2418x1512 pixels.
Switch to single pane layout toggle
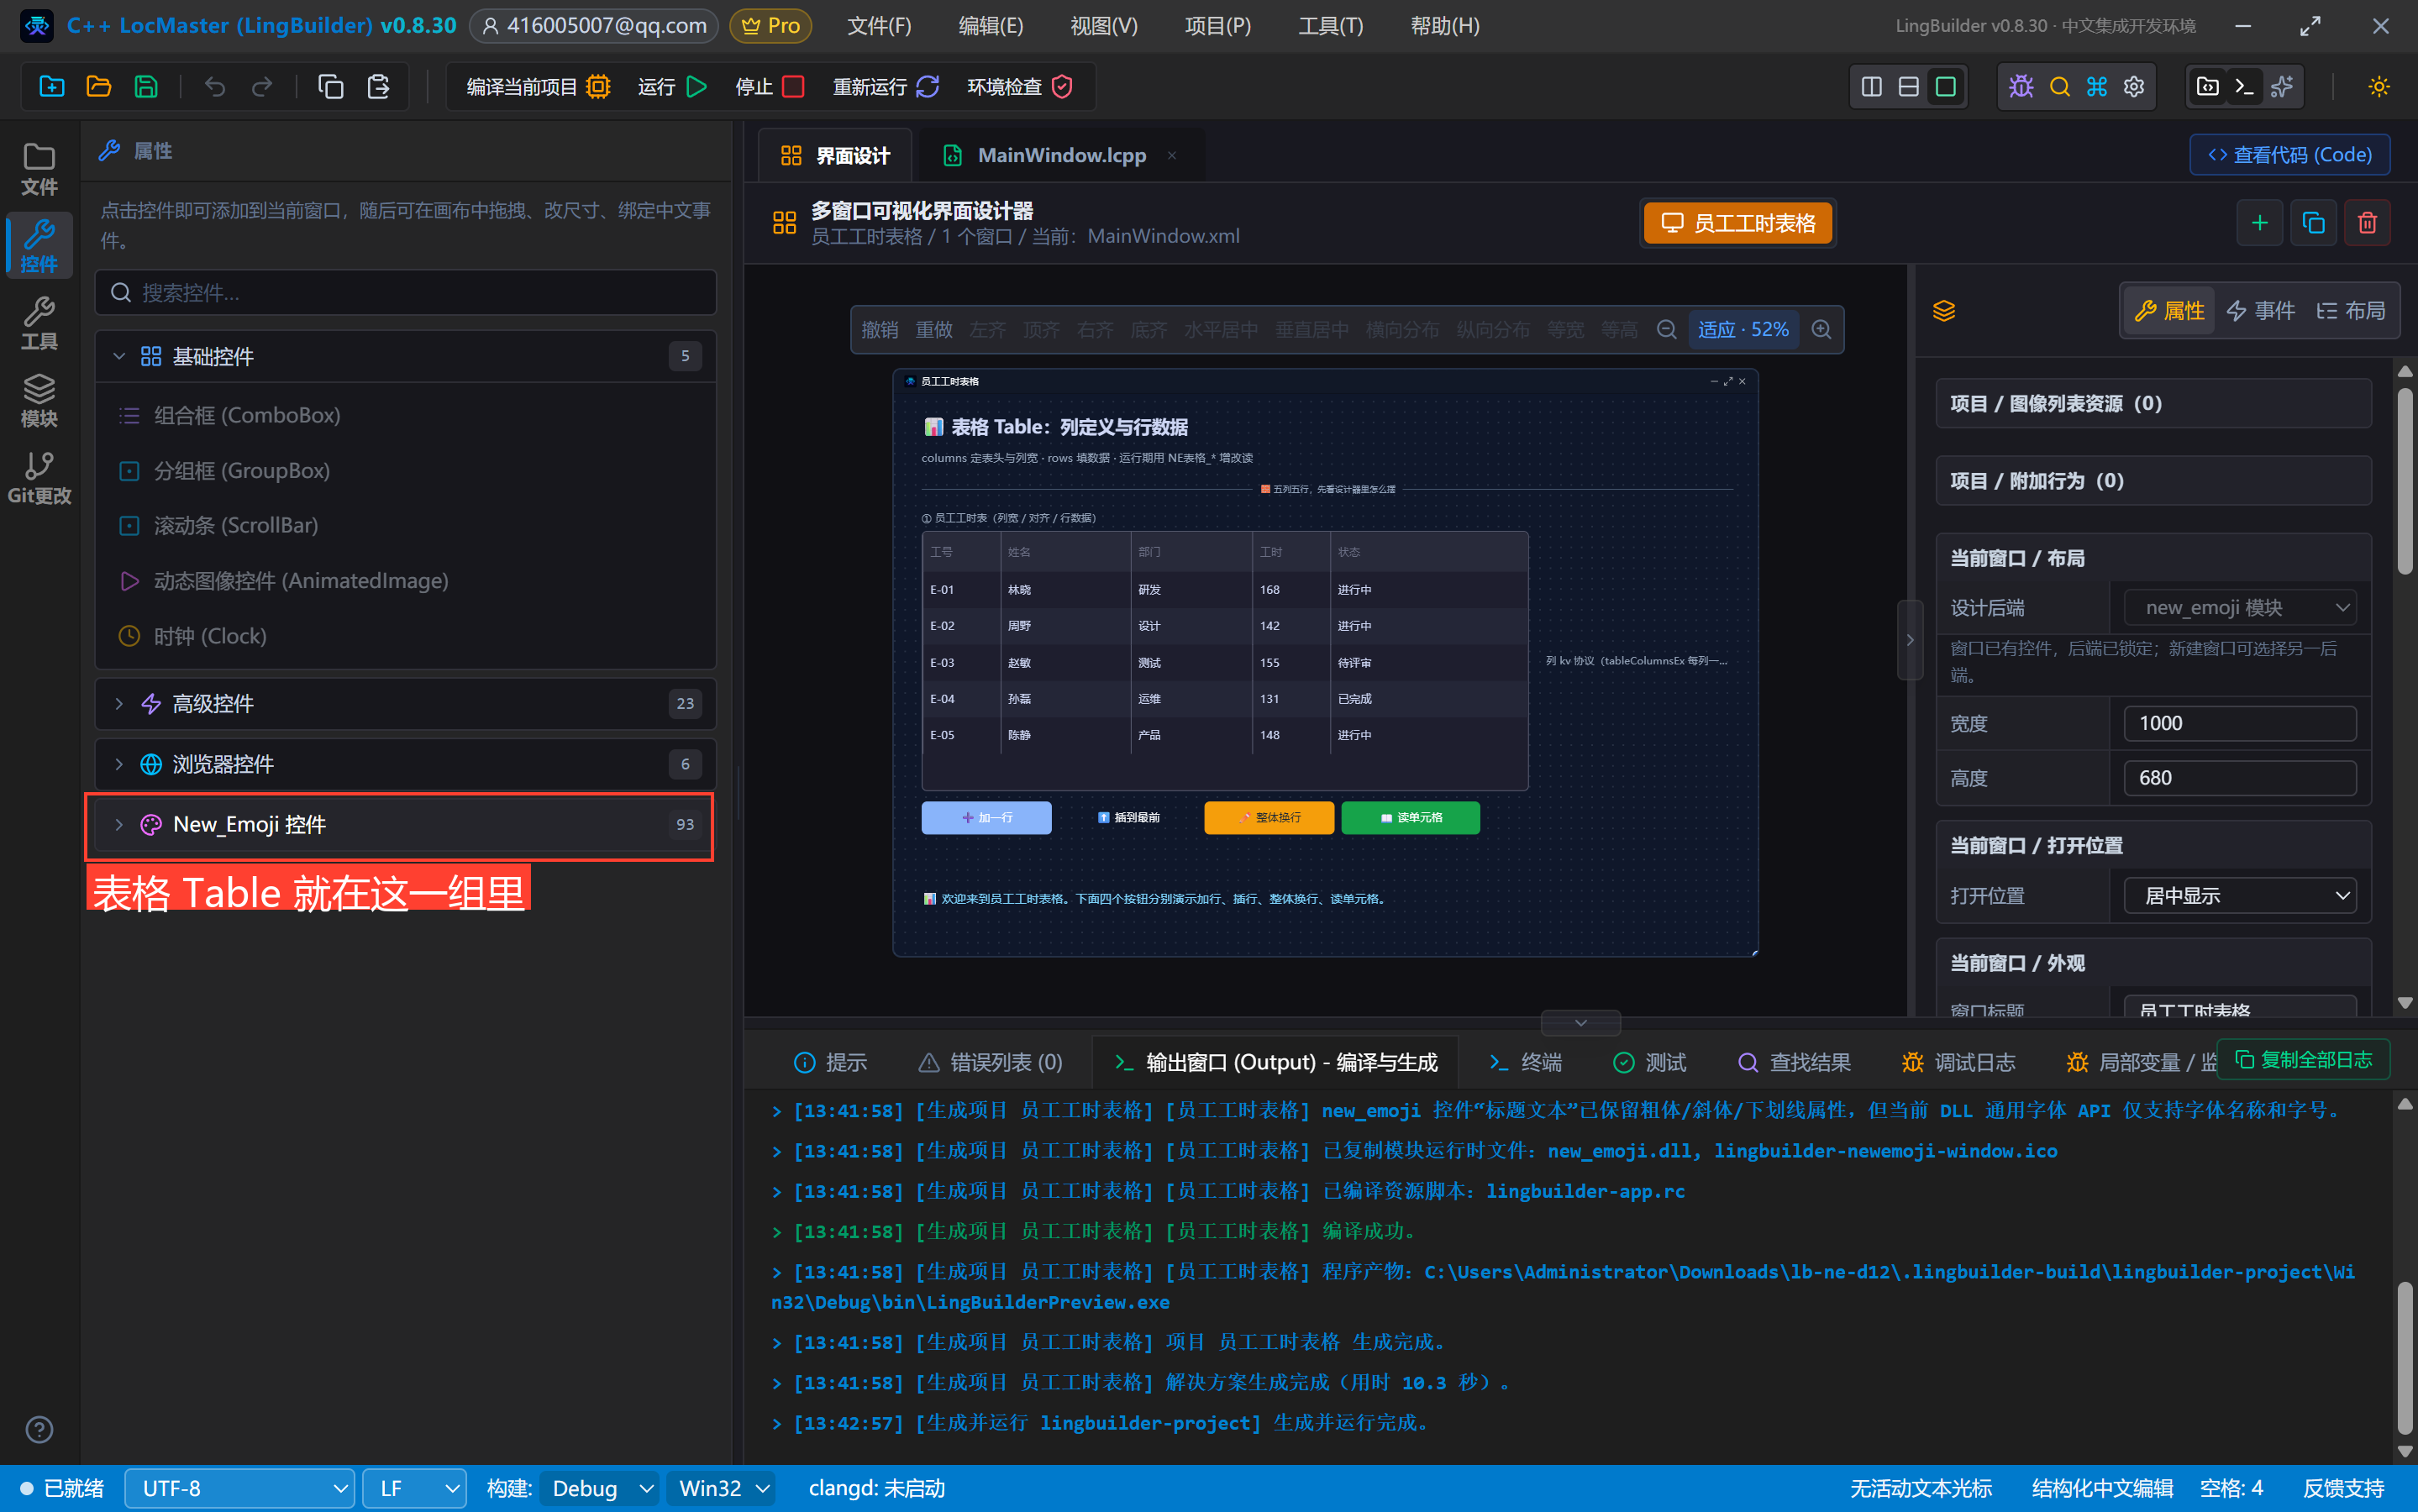click(x=1945, y=87)
